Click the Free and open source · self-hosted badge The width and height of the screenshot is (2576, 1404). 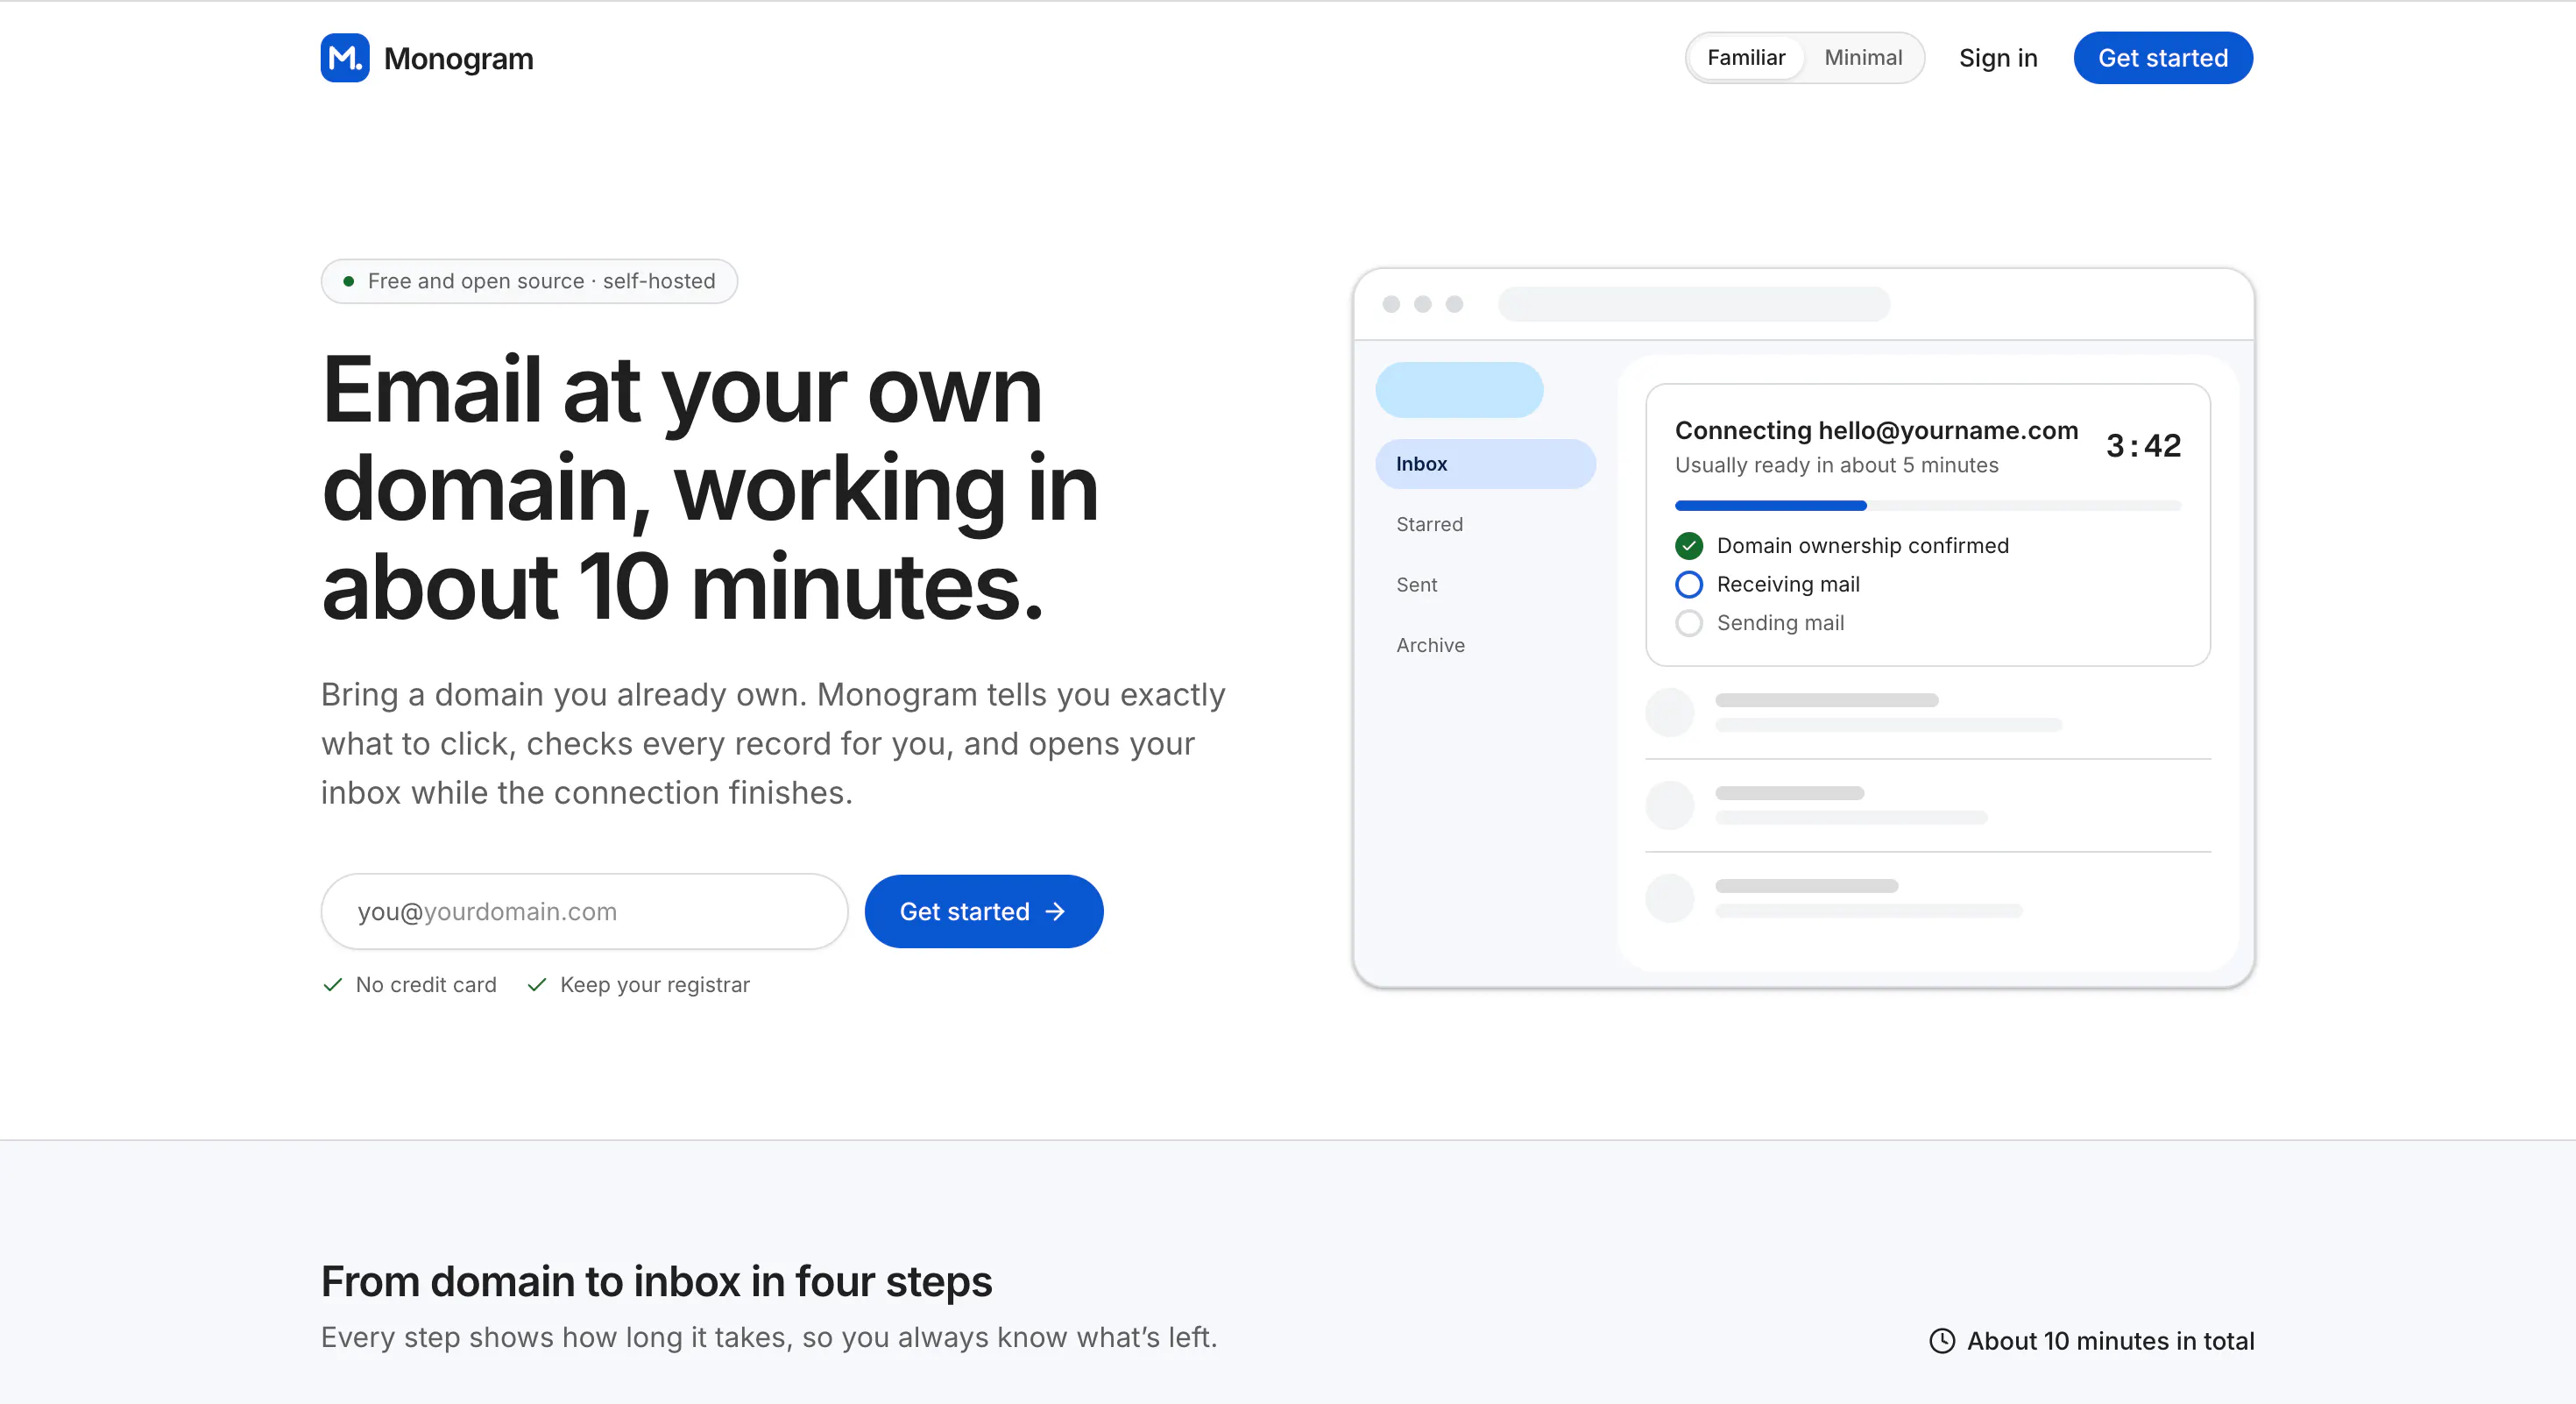click(x=529, y=282)
